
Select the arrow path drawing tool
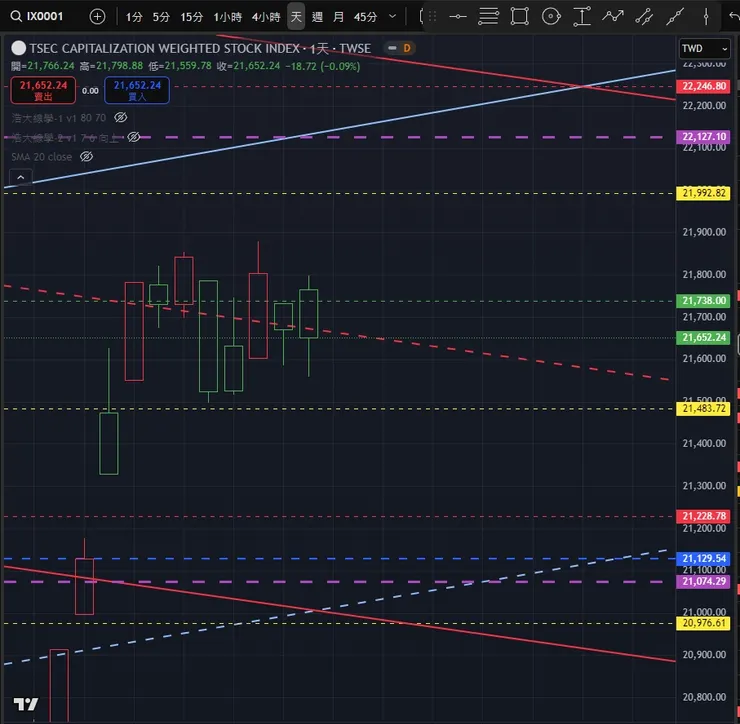(613, 17)
